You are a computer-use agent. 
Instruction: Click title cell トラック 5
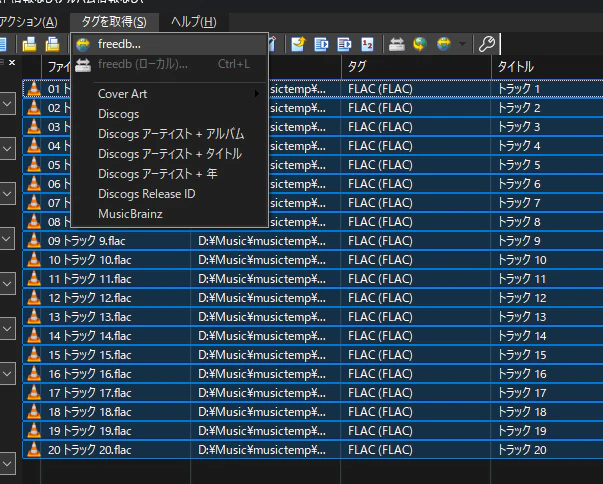point(547,165)
